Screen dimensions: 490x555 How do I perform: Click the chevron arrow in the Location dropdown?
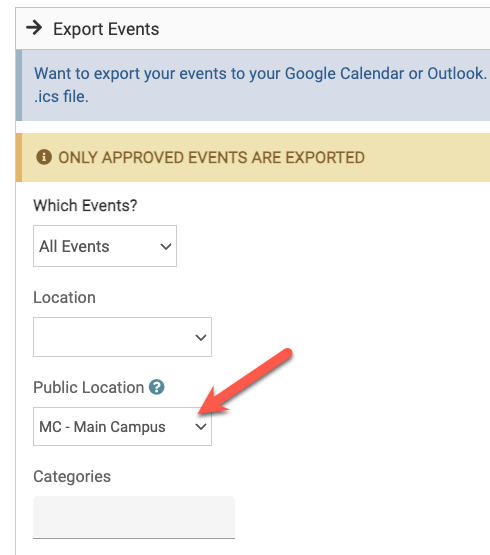click(201, 337)
